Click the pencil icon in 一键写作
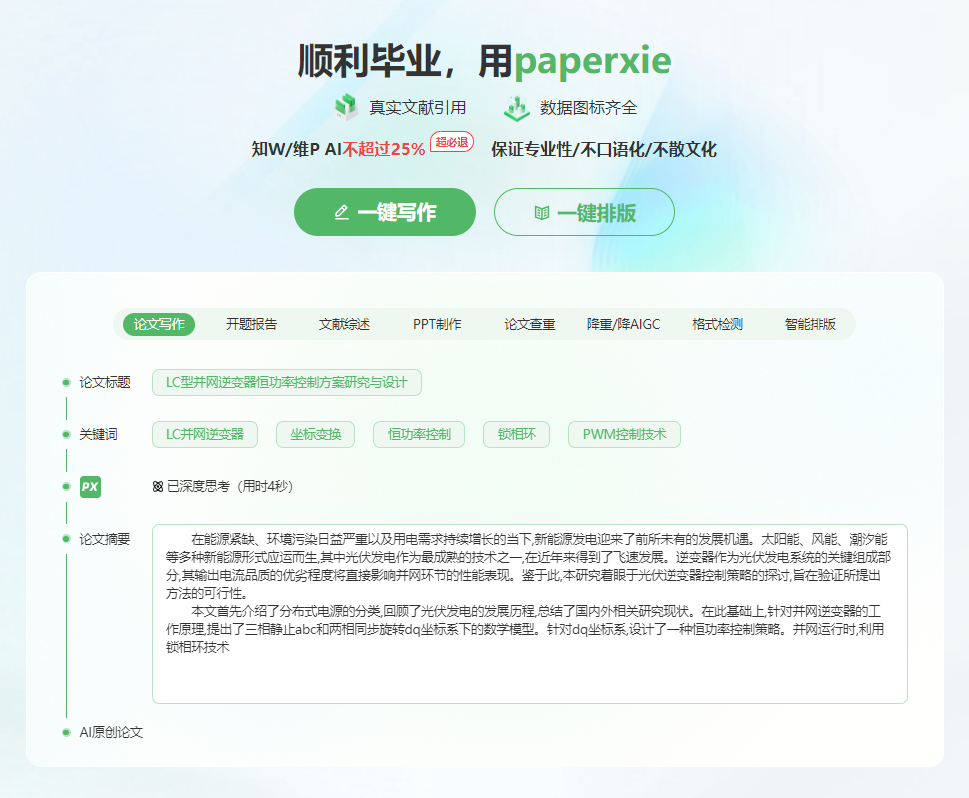969x798 pixels. 342,213
